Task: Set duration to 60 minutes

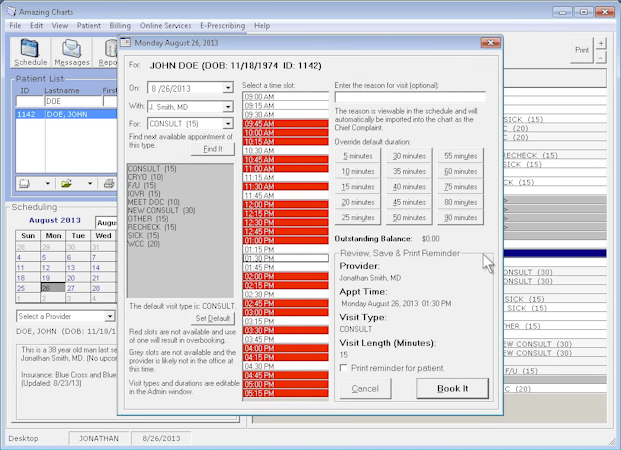Action: (461, 172)
